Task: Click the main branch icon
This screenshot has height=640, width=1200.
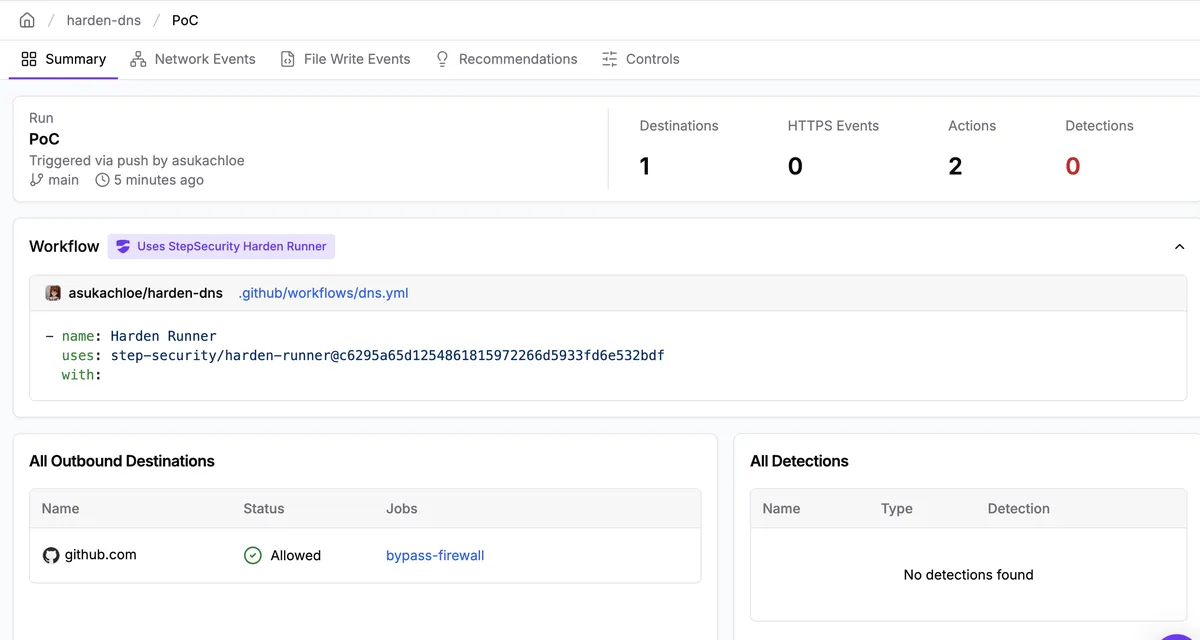Action: tap(37, 180)
